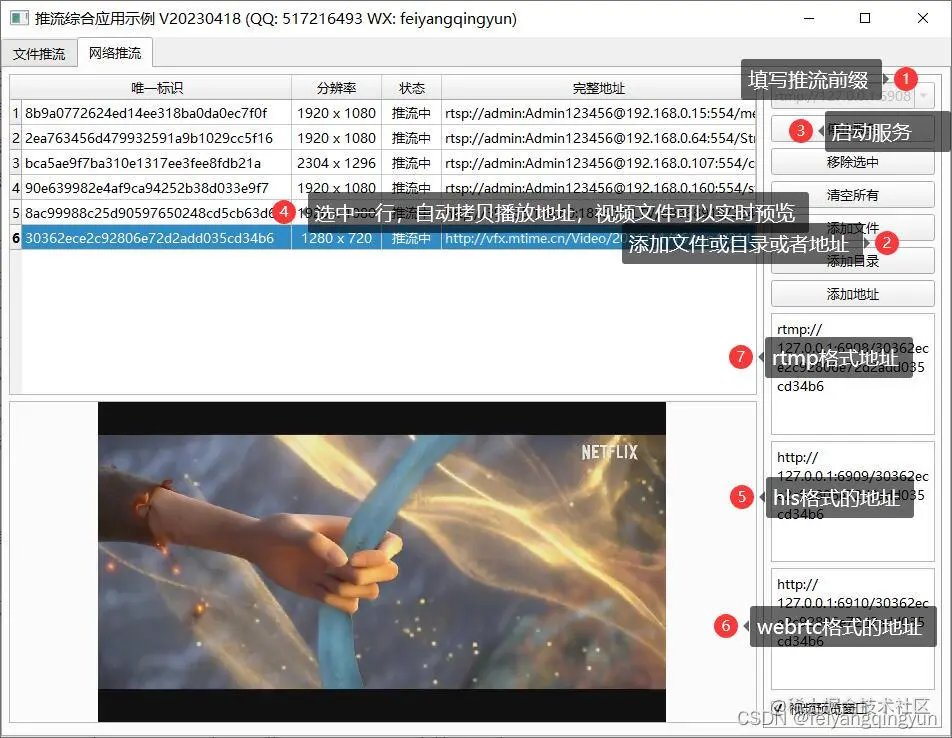Click the 1280 x 720 resolution cell
The image size is (952, 738).
tap(336, 238)
